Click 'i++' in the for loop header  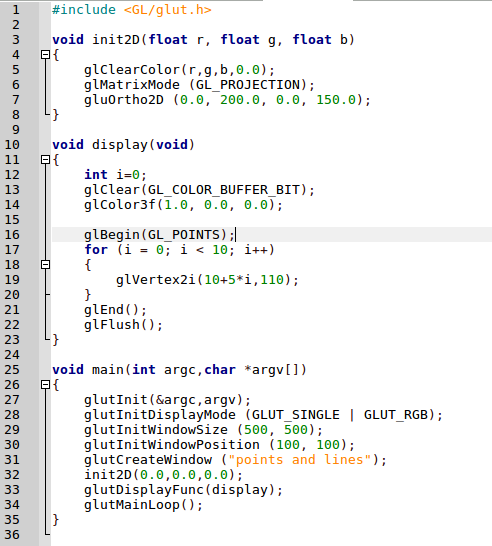pyautogui.click(x=256, y=250)
